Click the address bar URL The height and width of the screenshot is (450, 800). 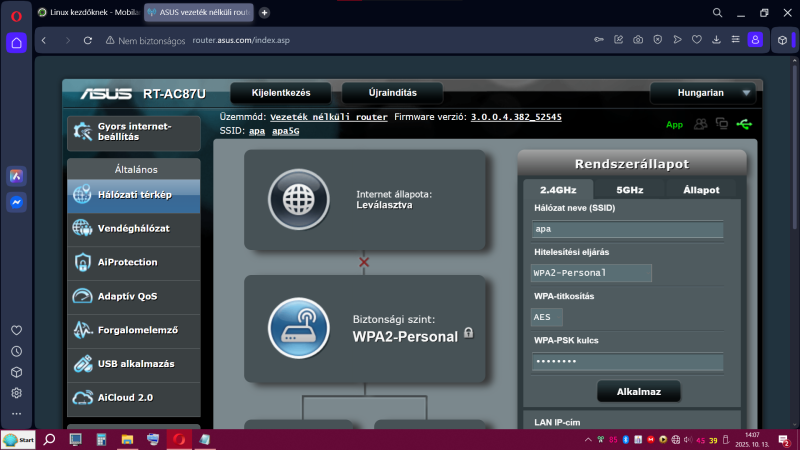tap(241, 40)
